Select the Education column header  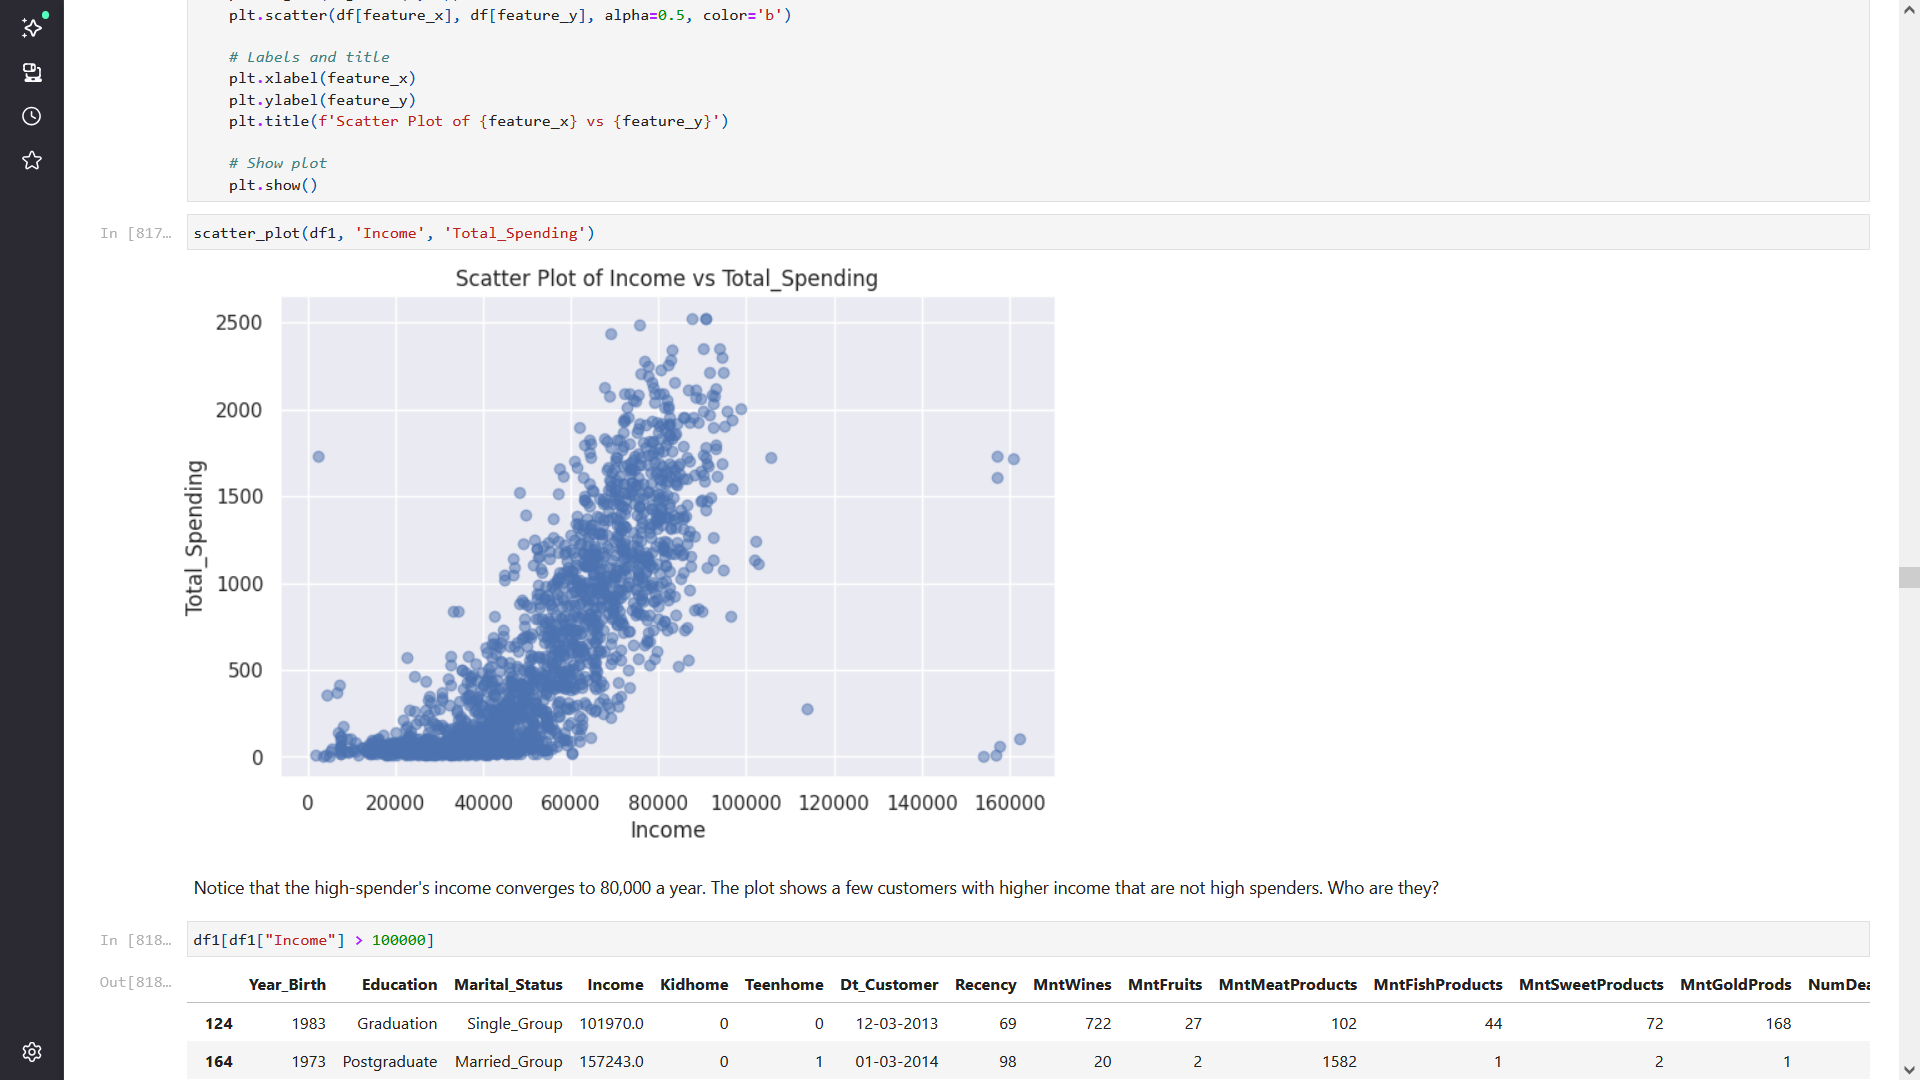click(399, 984)
